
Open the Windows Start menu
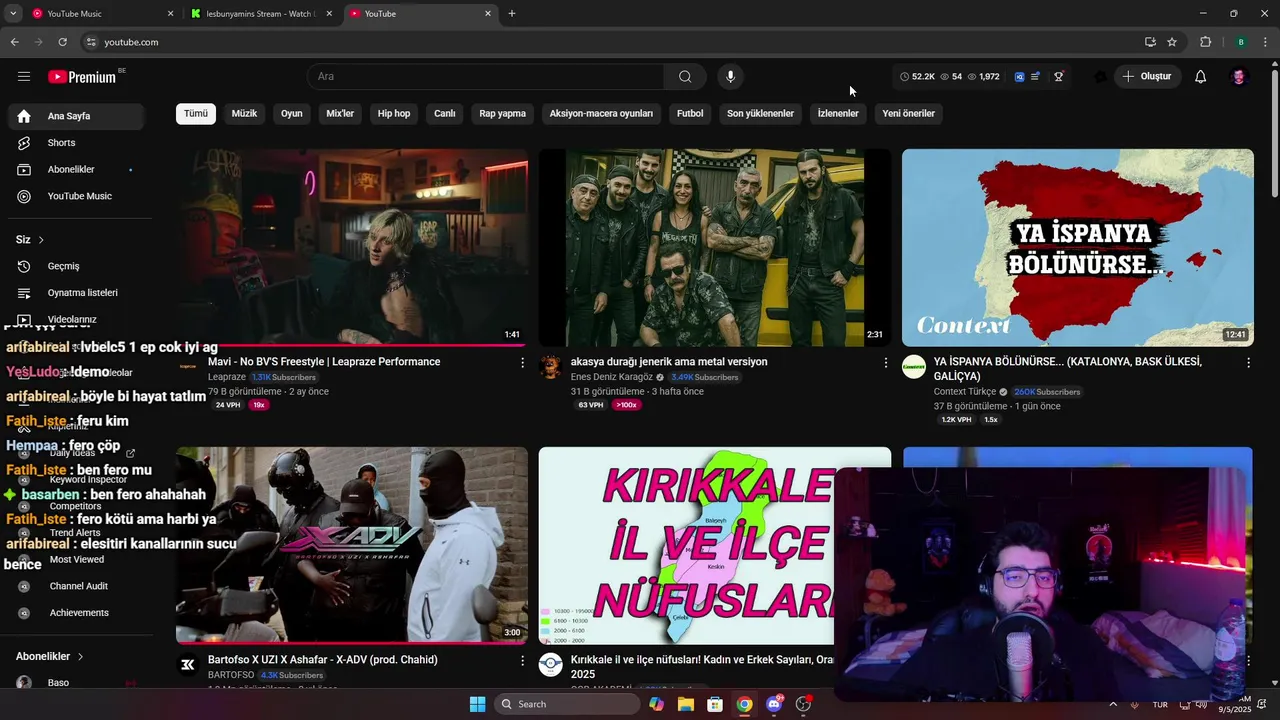pyautogui.click(x=477, y=704)
